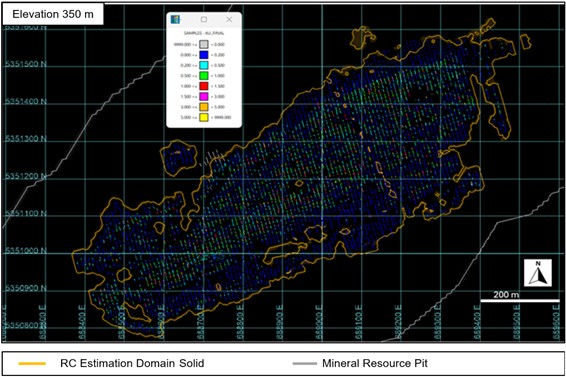
Task: Select the red 1.000–1.500 swatch
Action: tap(204, 86)
